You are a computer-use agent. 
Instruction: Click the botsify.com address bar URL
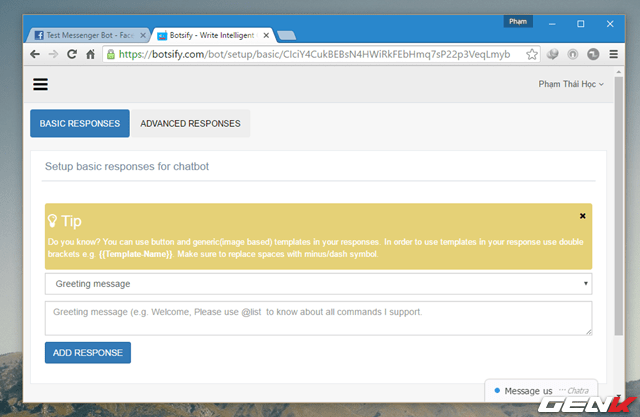[314, 54]
